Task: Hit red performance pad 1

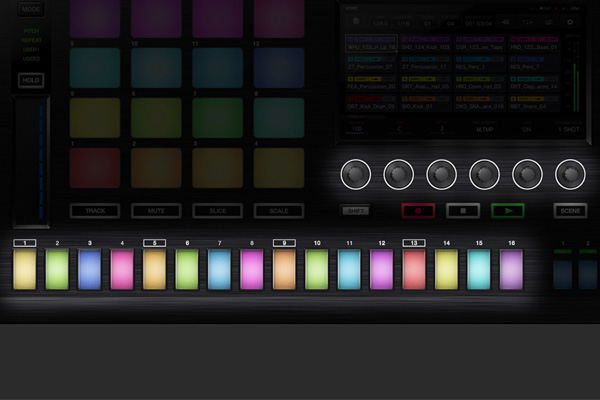Action: (95, 168)
